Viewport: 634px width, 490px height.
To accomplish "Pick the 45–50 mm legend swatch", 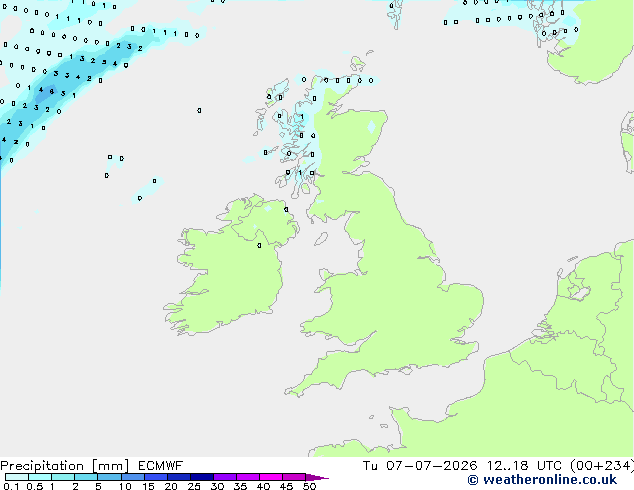I will pyautogui.click(x=294, y=477).
